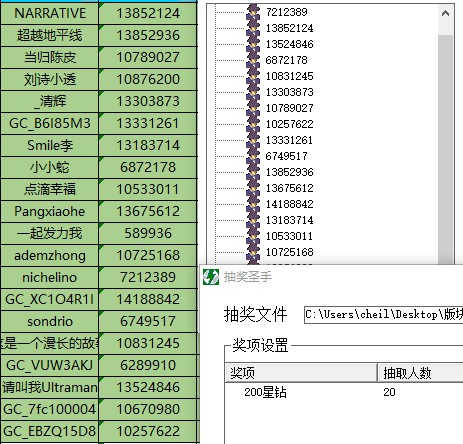463x444 pixels.
Task: Click the nichelino name cell
Action: pos(50,277)
